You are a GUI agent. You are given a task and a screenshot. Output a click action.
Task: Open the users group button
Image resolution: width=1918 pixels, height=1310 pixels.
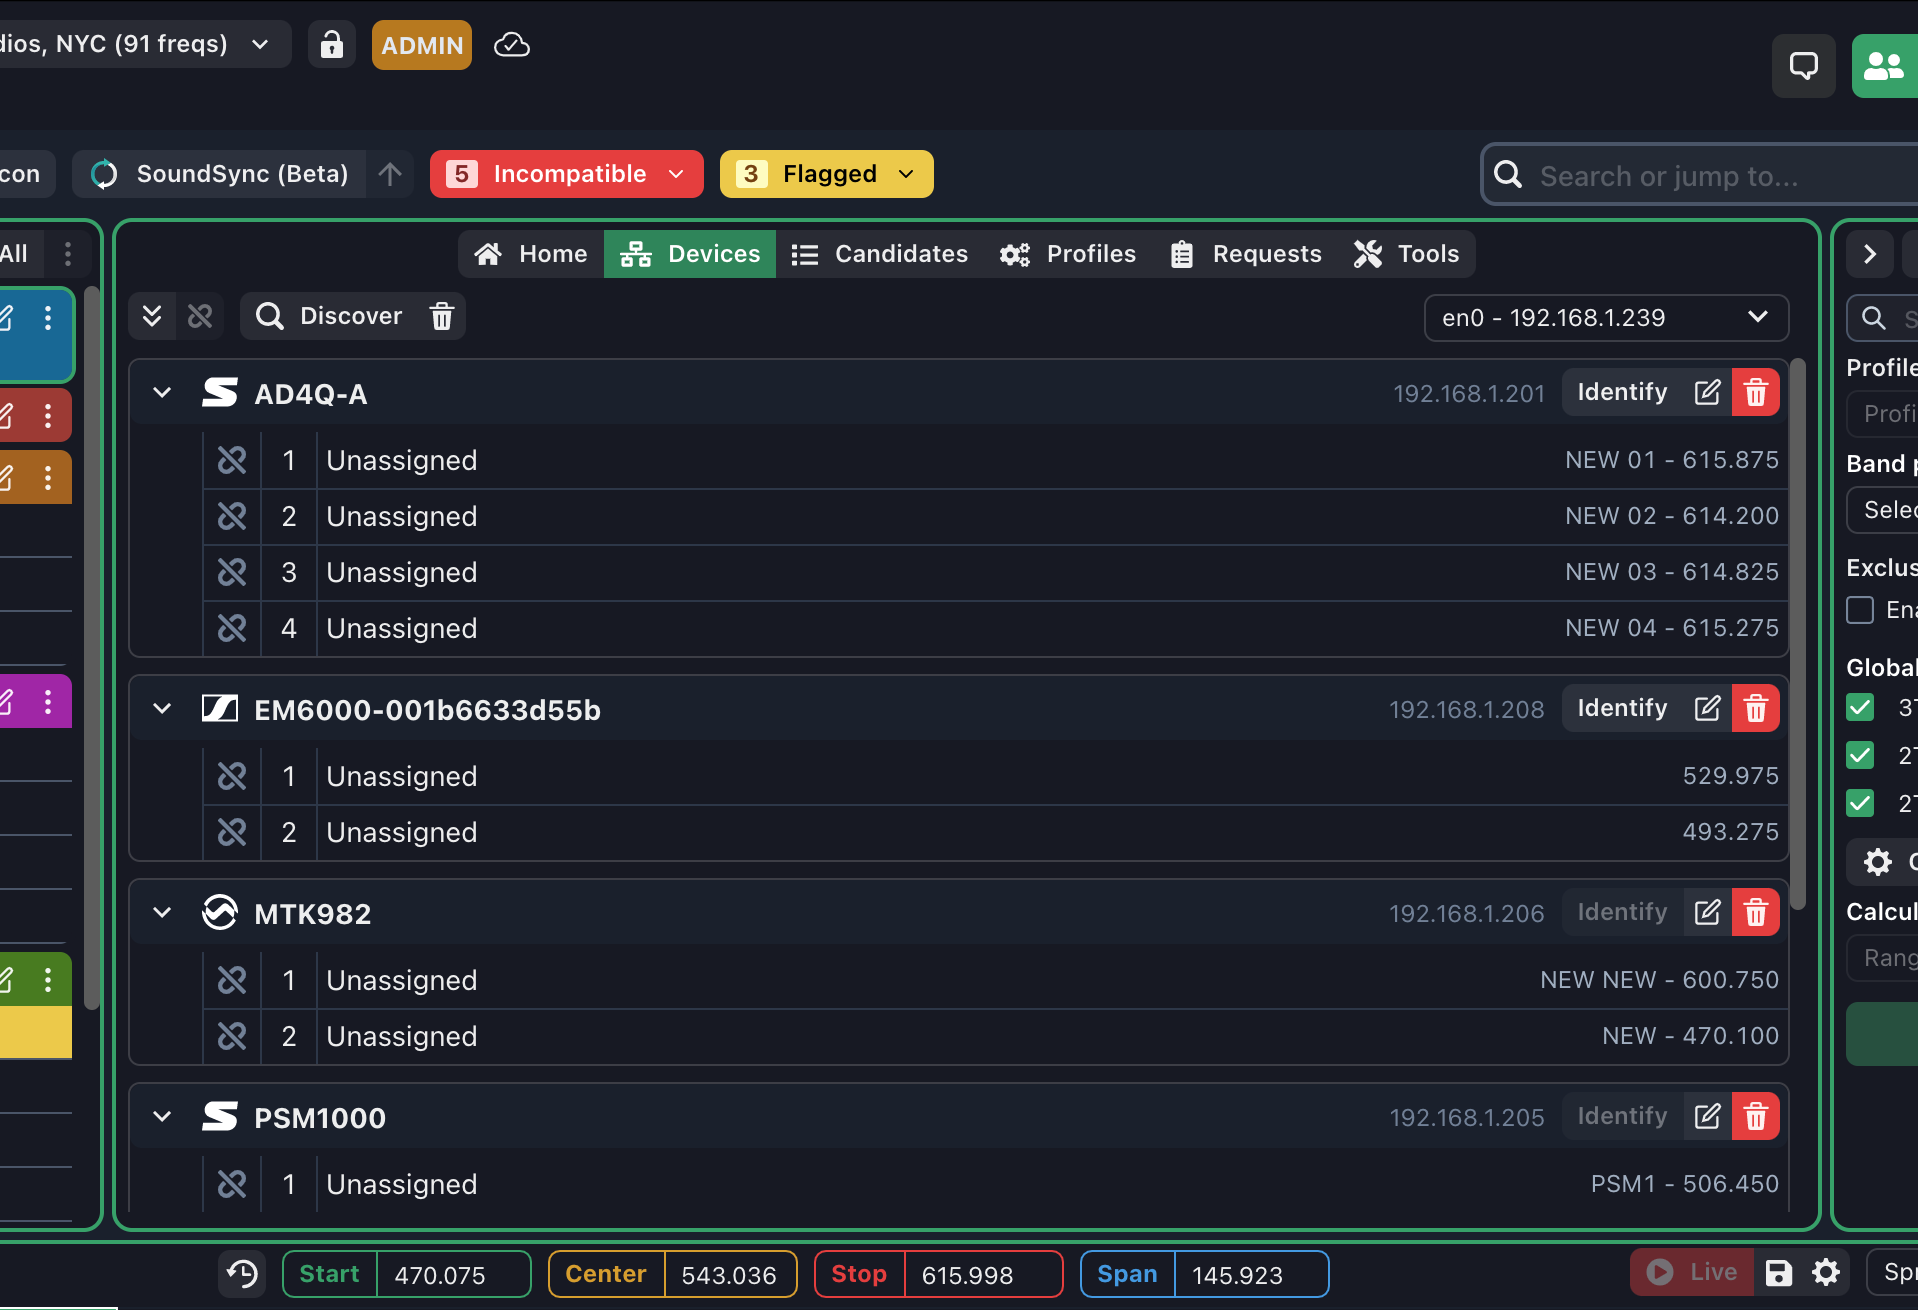1884,66
